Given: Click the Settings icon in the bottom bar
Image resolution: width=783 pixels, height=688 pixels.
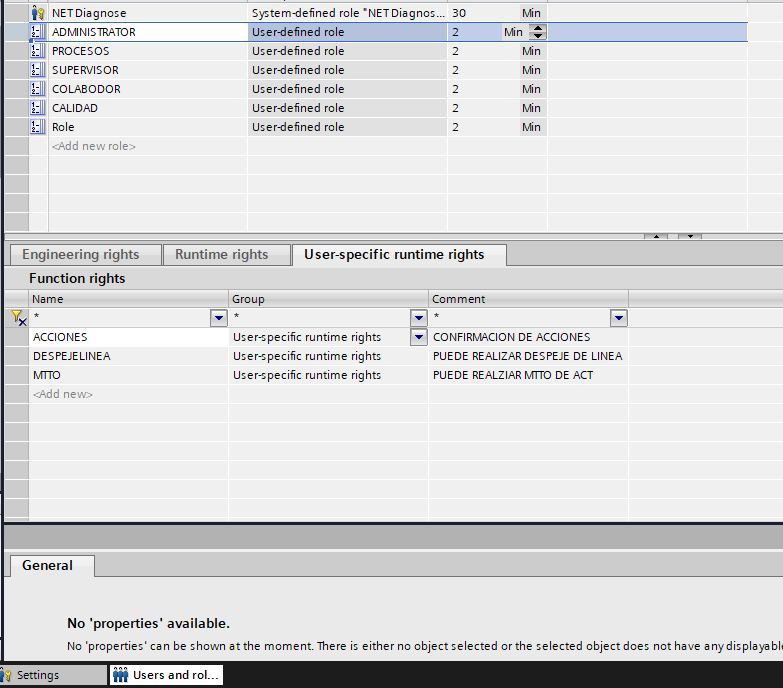Looking at the screenshot, I should (x=6, y=675).
